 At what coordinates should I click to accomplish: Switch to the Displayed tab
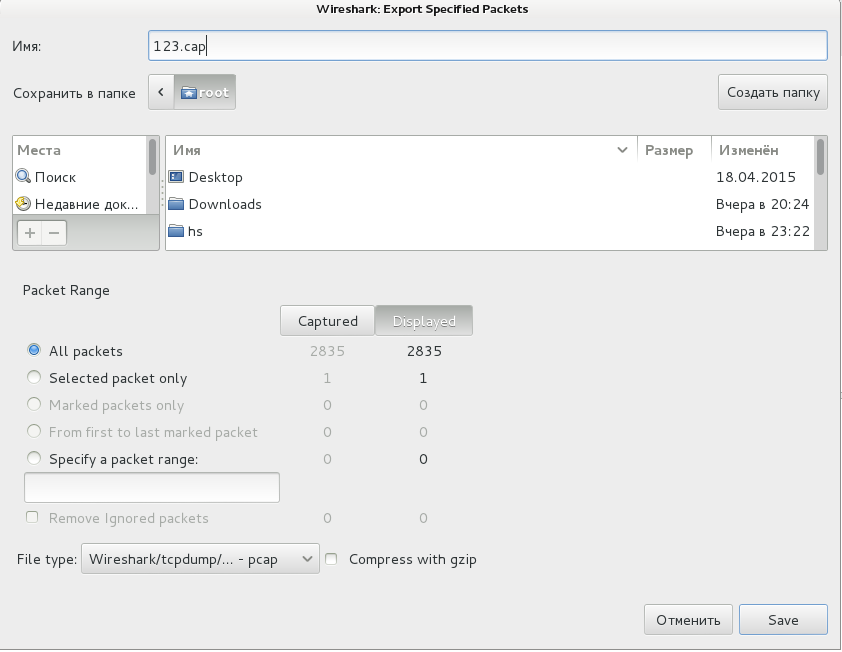(x=424, y=321)
